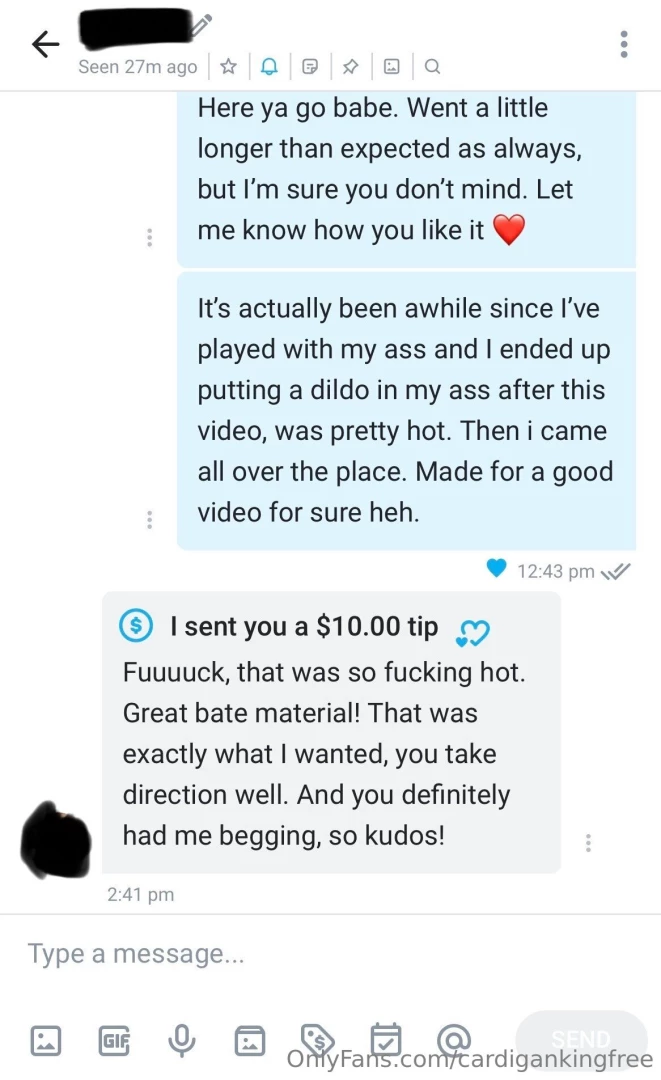Mention someone using the @ icon
Viewport: 661px width, 1080px height.
coord(454,1040)
